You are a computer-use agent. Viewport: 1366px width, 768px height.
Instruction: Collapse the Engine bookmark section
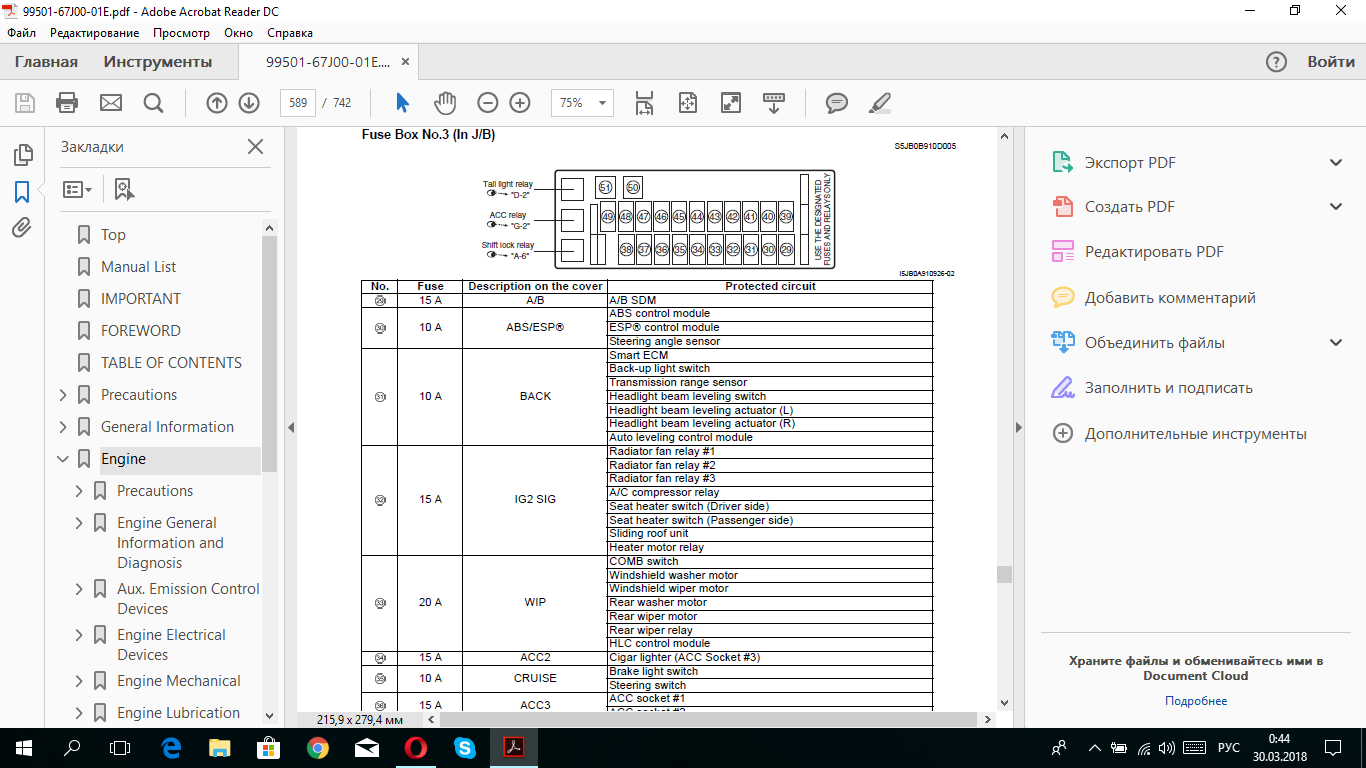click(x=63, y=459)
